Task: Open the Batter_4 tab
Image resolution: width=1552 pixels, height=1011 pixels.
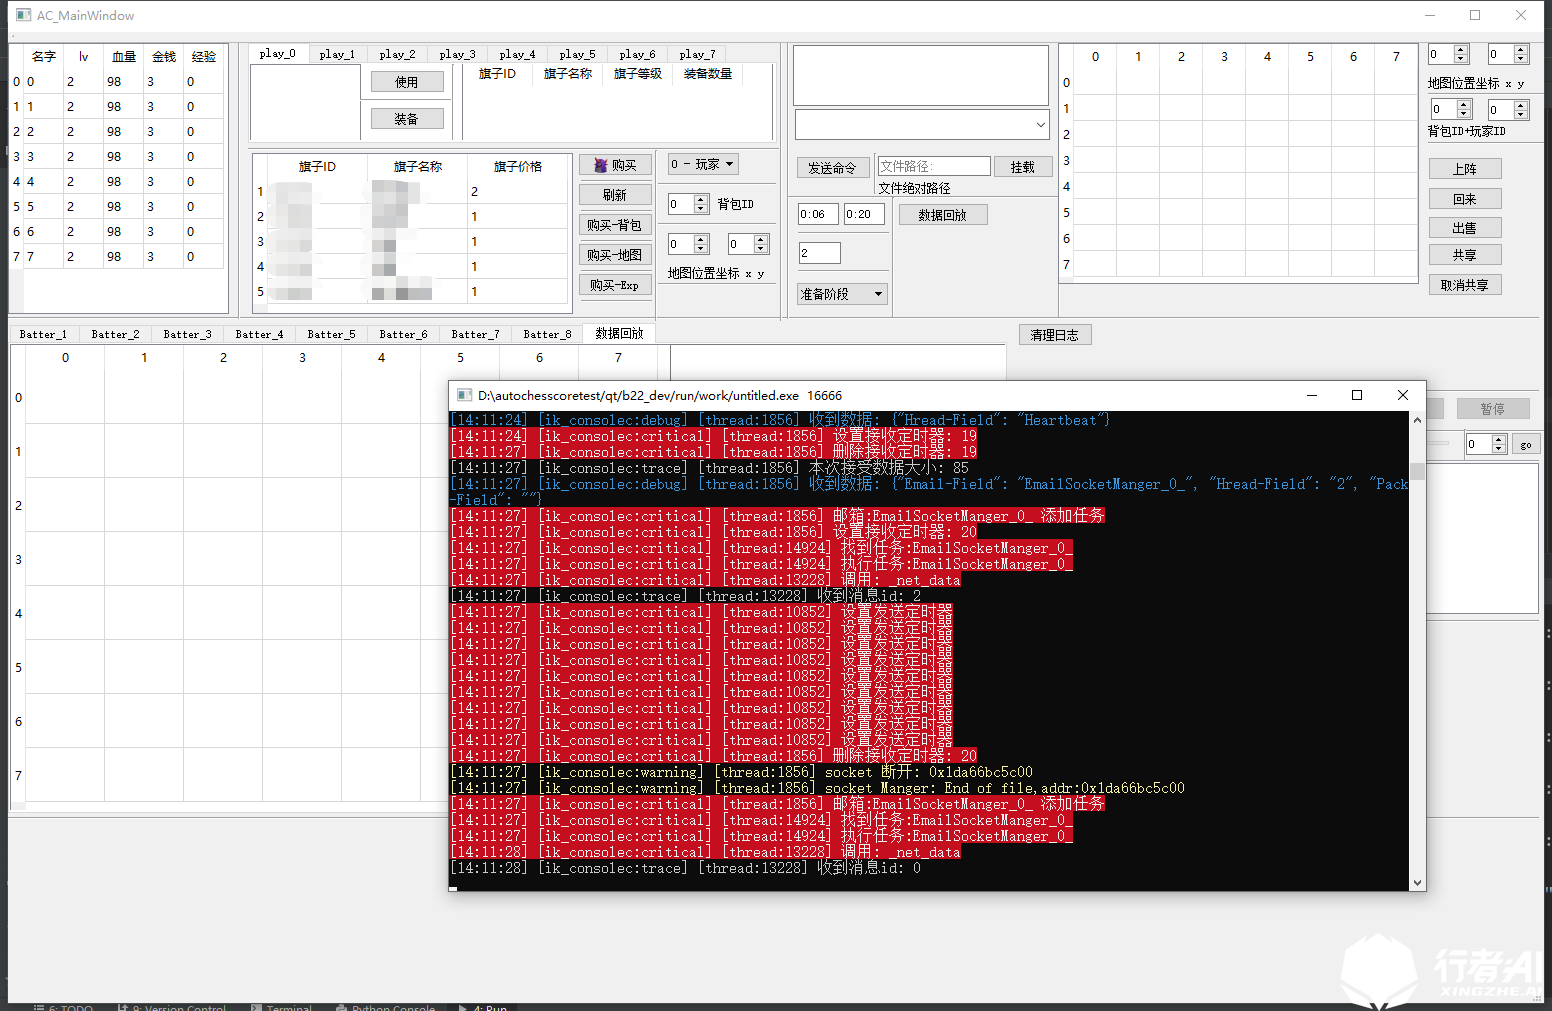Action: click(x=259, y=334)
